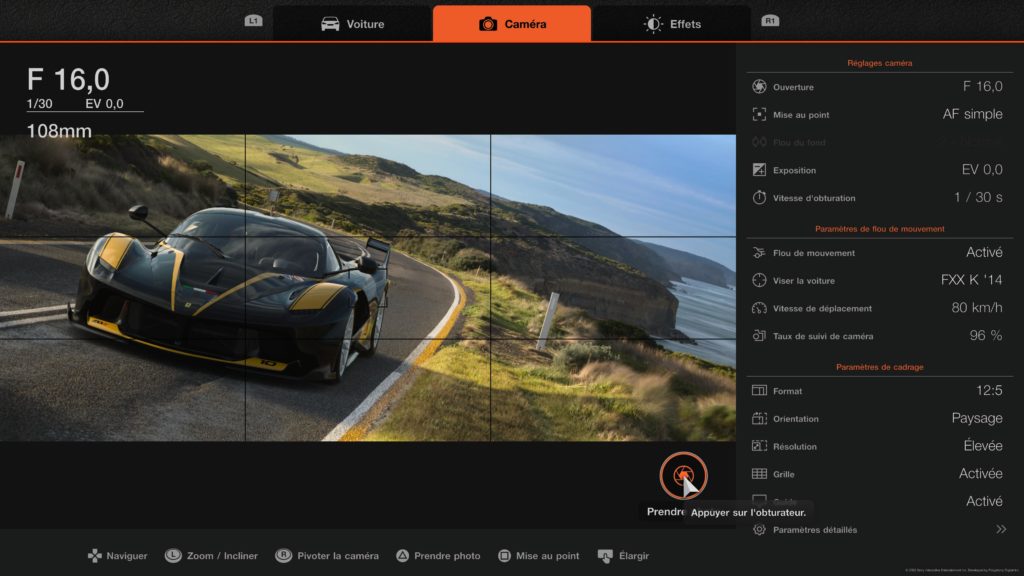This screenshot has height=576, width=1024.
Task: Click the Format aspect ratio icon
Action: pos(759,391)
